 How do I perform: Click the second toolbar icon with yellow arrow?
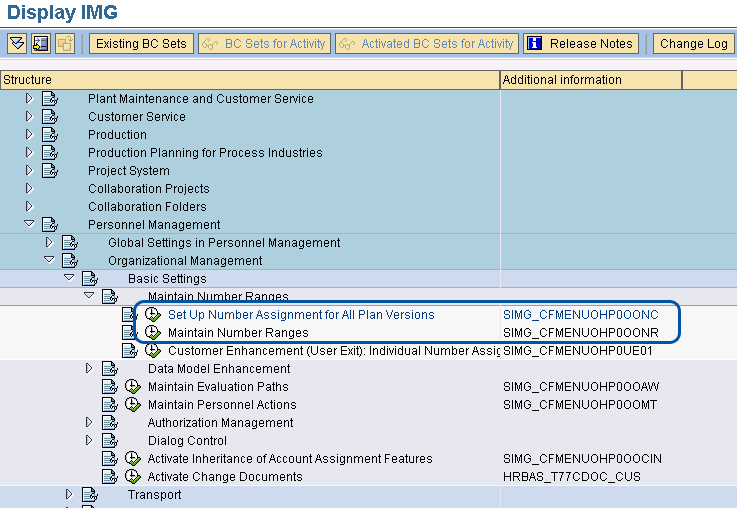pos(41,44)
